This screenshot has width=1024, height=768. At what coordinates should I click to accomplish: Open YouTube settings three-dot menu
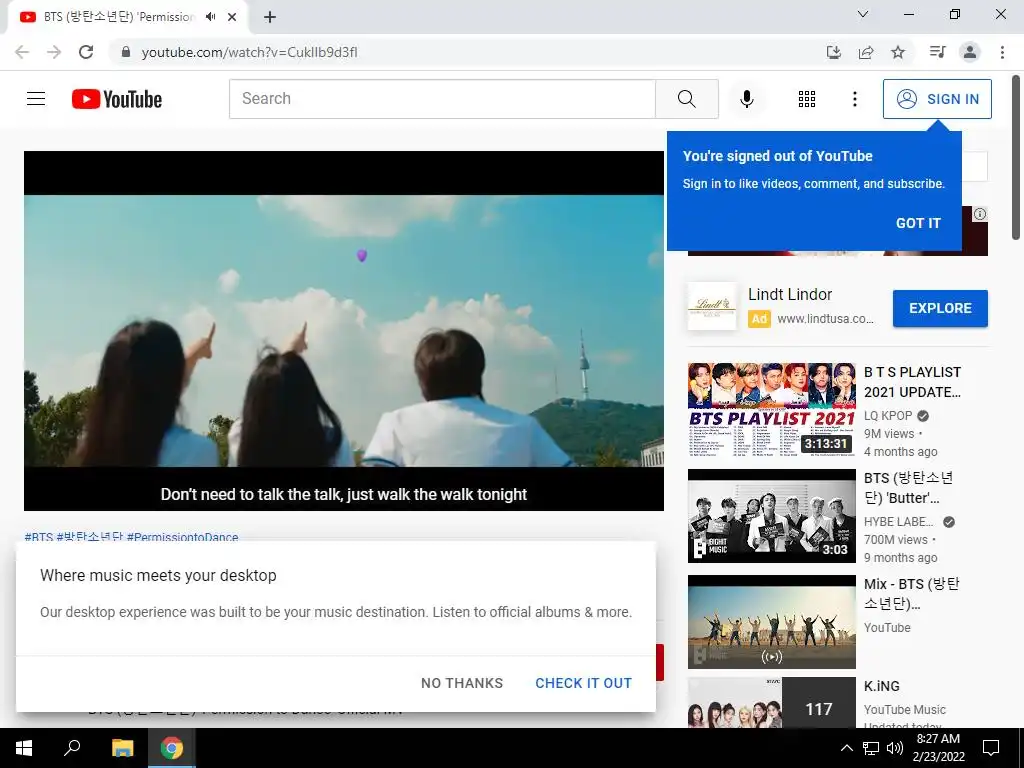(x=854, y=99)
